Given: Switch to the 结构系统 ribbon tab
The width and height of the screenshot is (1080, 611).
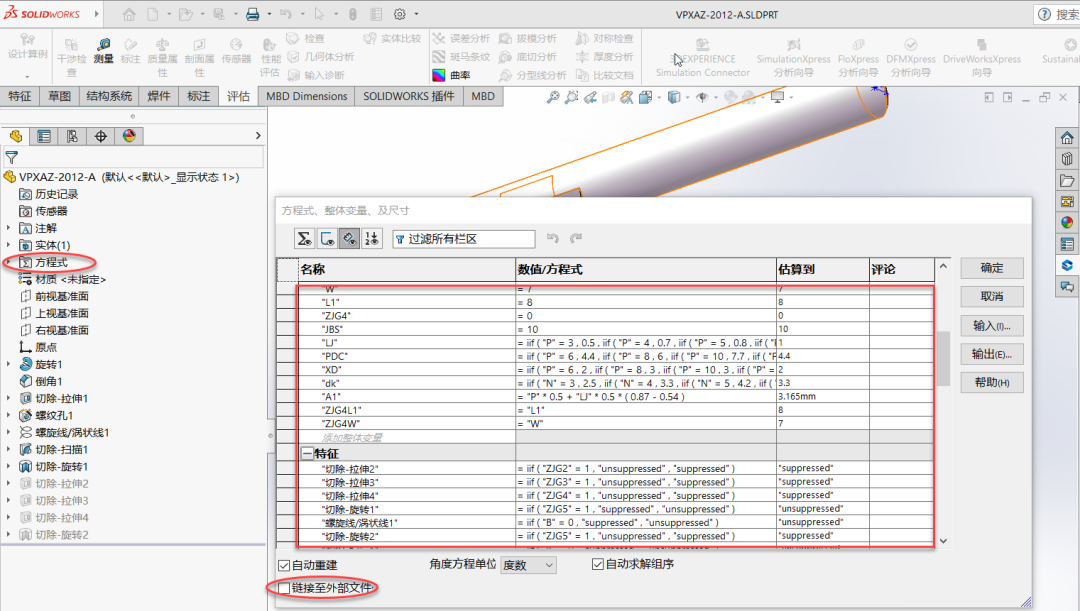Looking at the screenshot, I should (x=109, y=96).
